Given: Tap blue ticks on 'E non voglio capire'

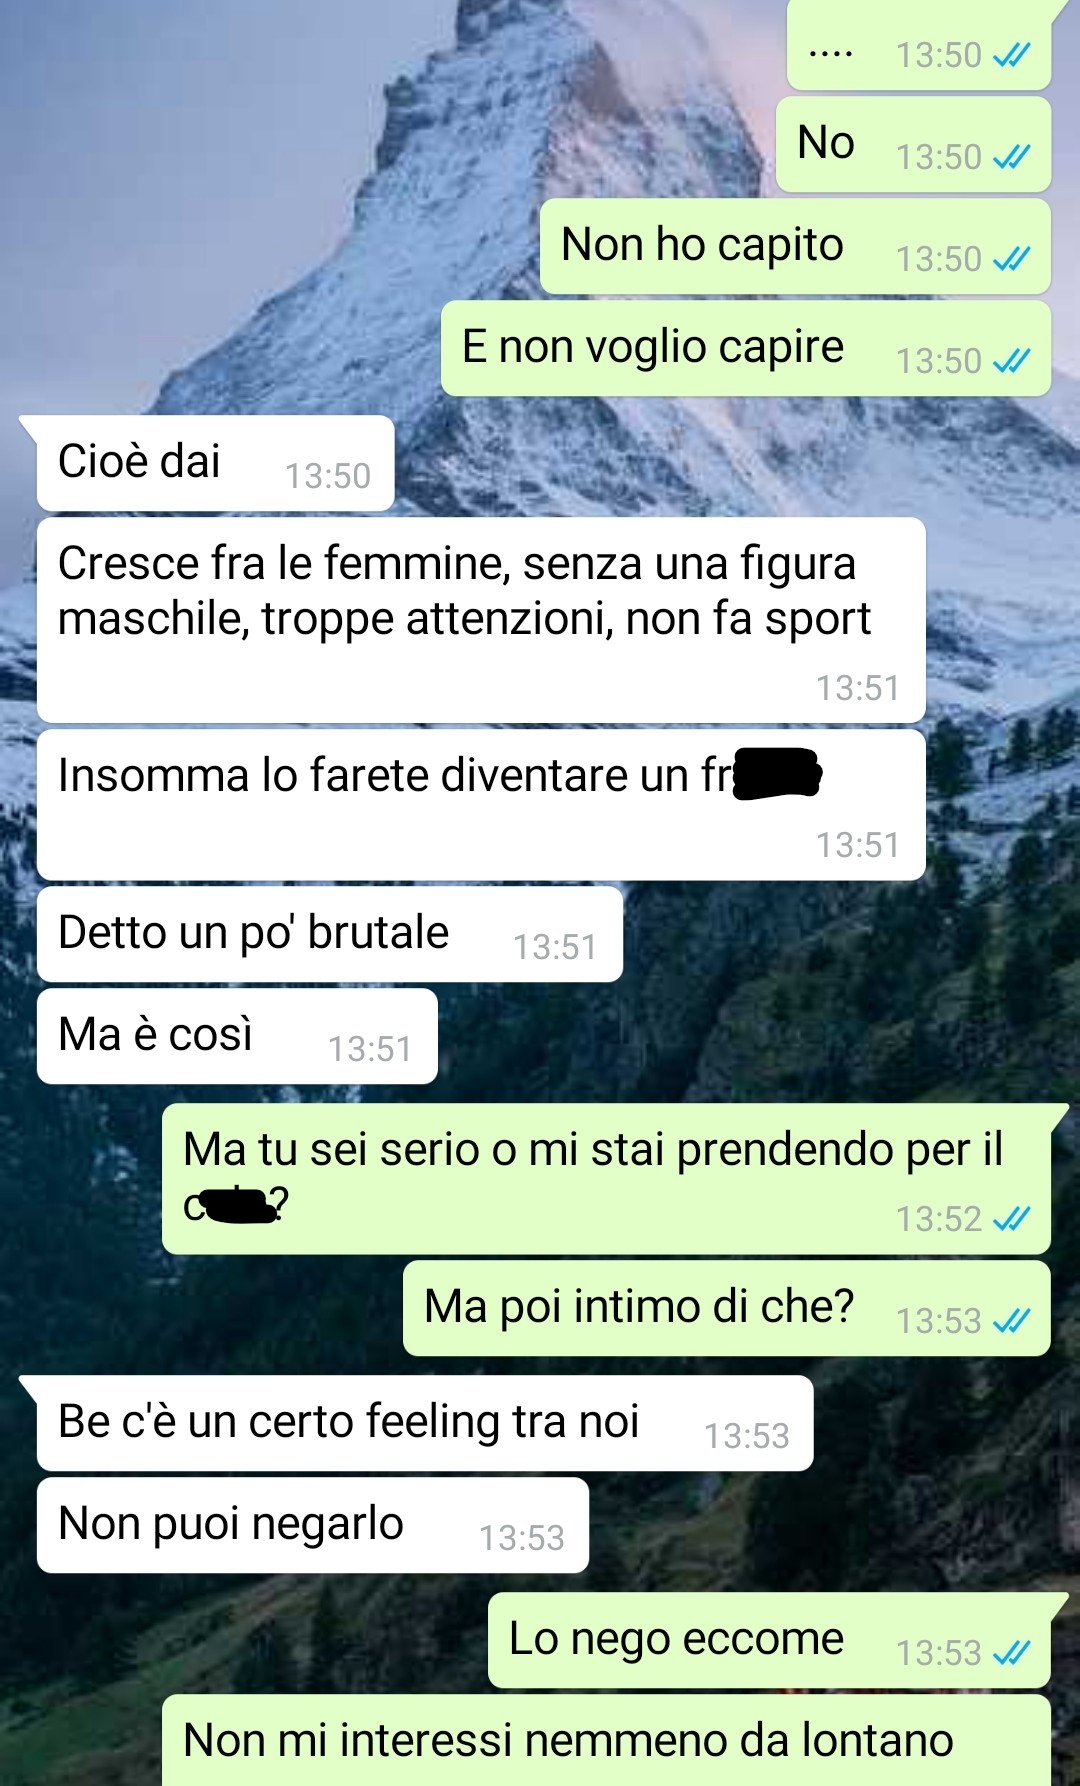Looking at the screenshot, I should tap(1011, 361).
